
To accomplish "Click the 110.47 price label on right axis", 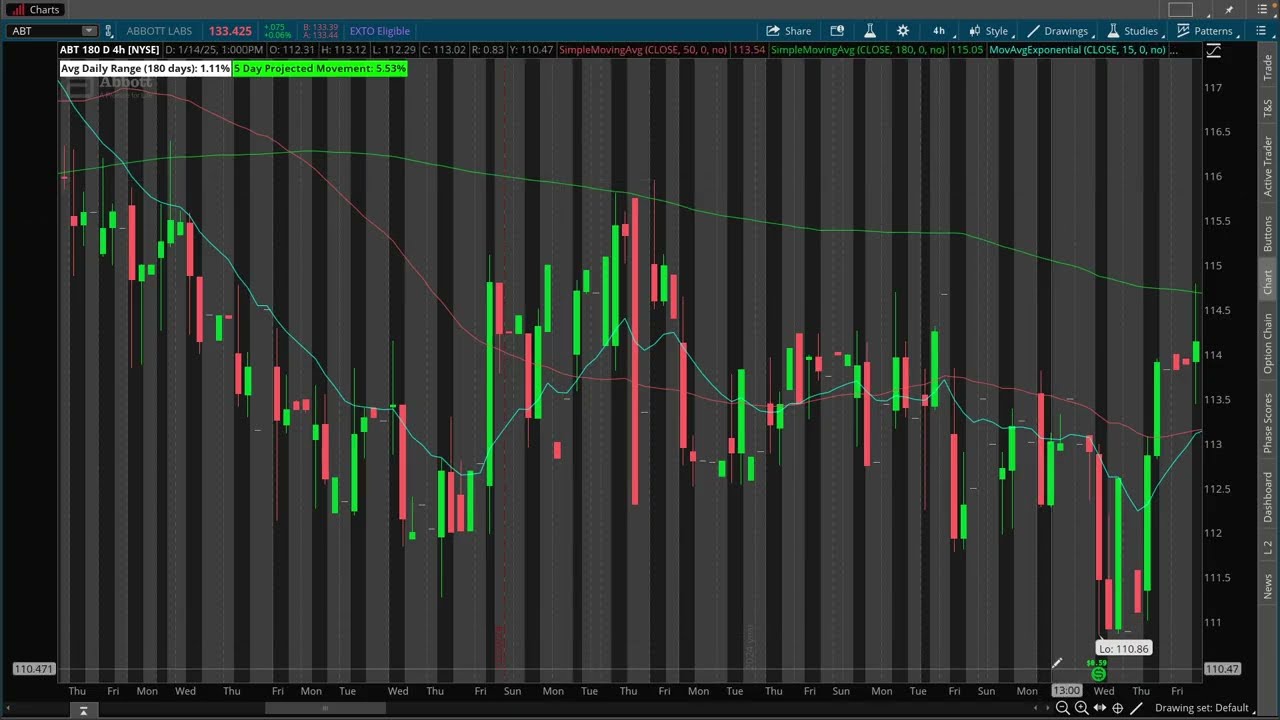I will click(1223, 669).
